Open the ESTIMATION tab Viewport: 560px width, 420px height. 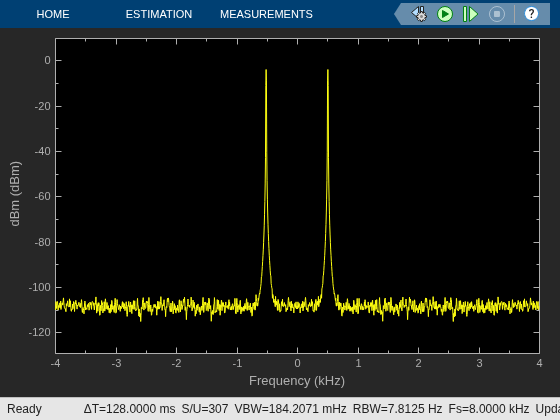click(x=159, y=14)
